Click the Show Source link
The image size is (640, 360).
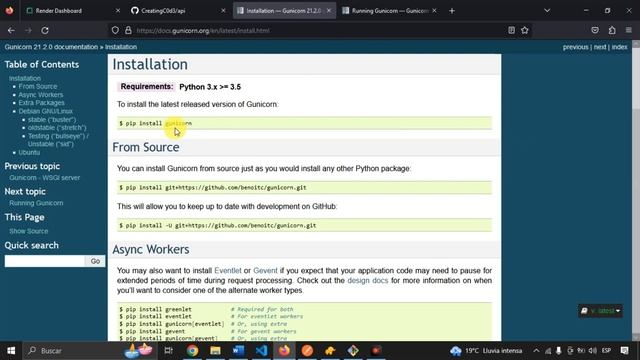[x=29, y=231]
